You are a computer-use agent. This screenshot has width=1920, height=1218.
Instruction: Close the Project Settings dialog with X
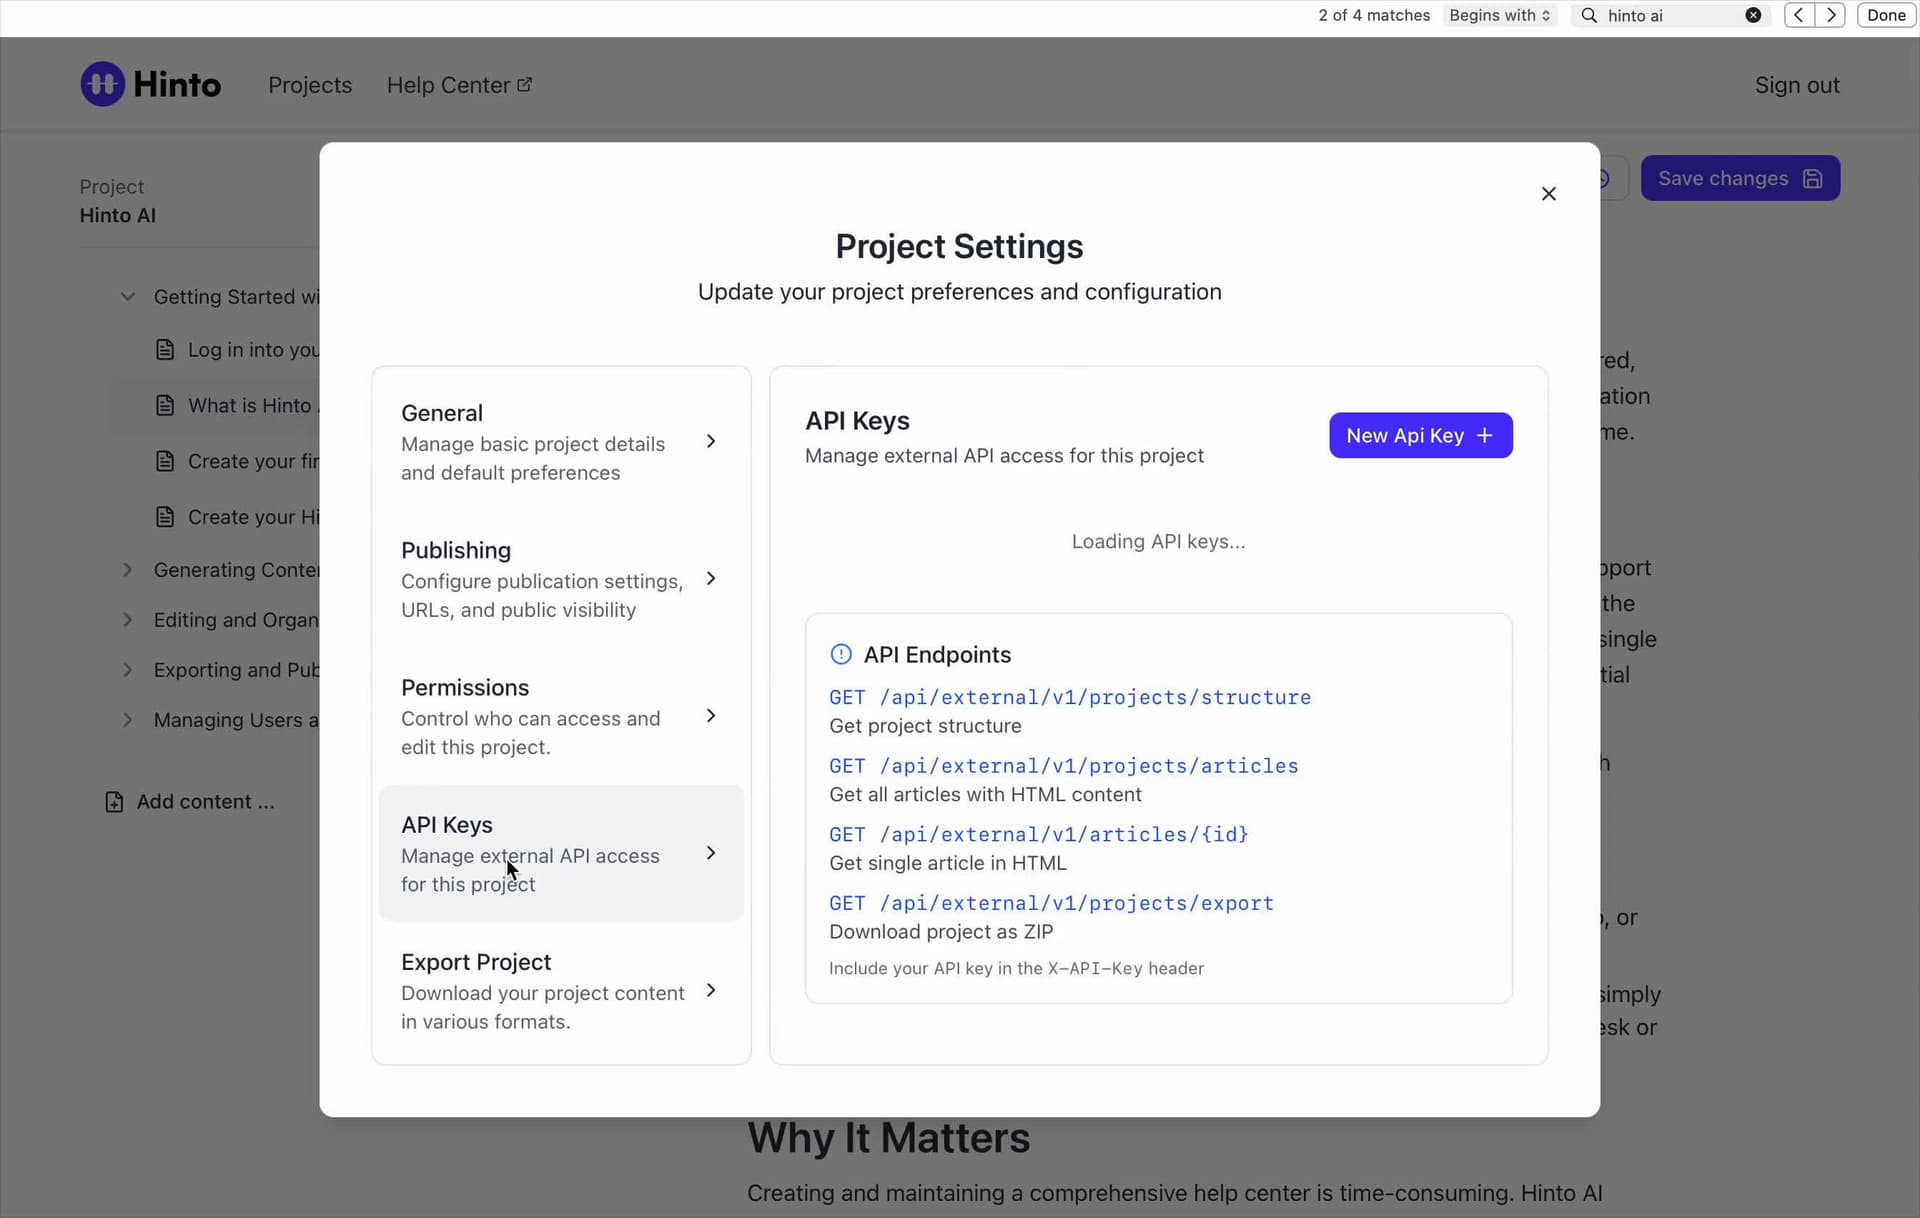coord(1548,194)
